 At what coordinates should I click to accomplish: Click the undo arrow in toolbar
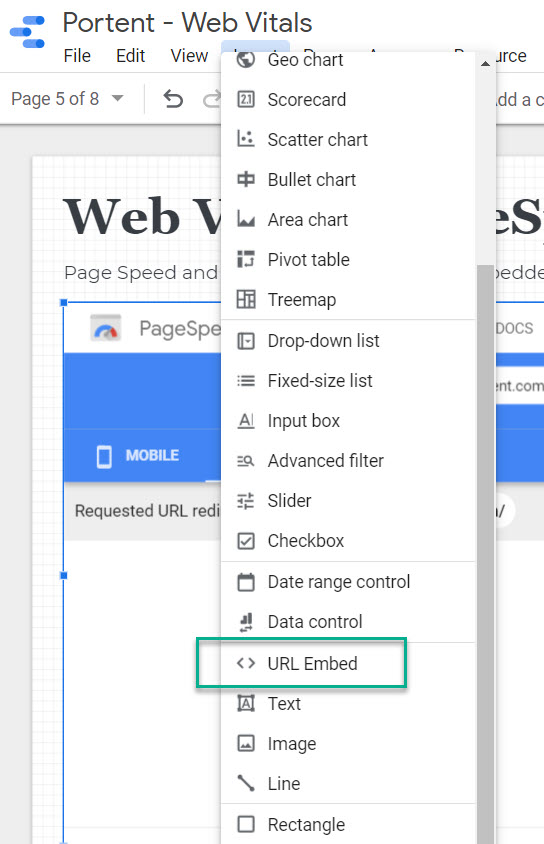click(173, 99)
